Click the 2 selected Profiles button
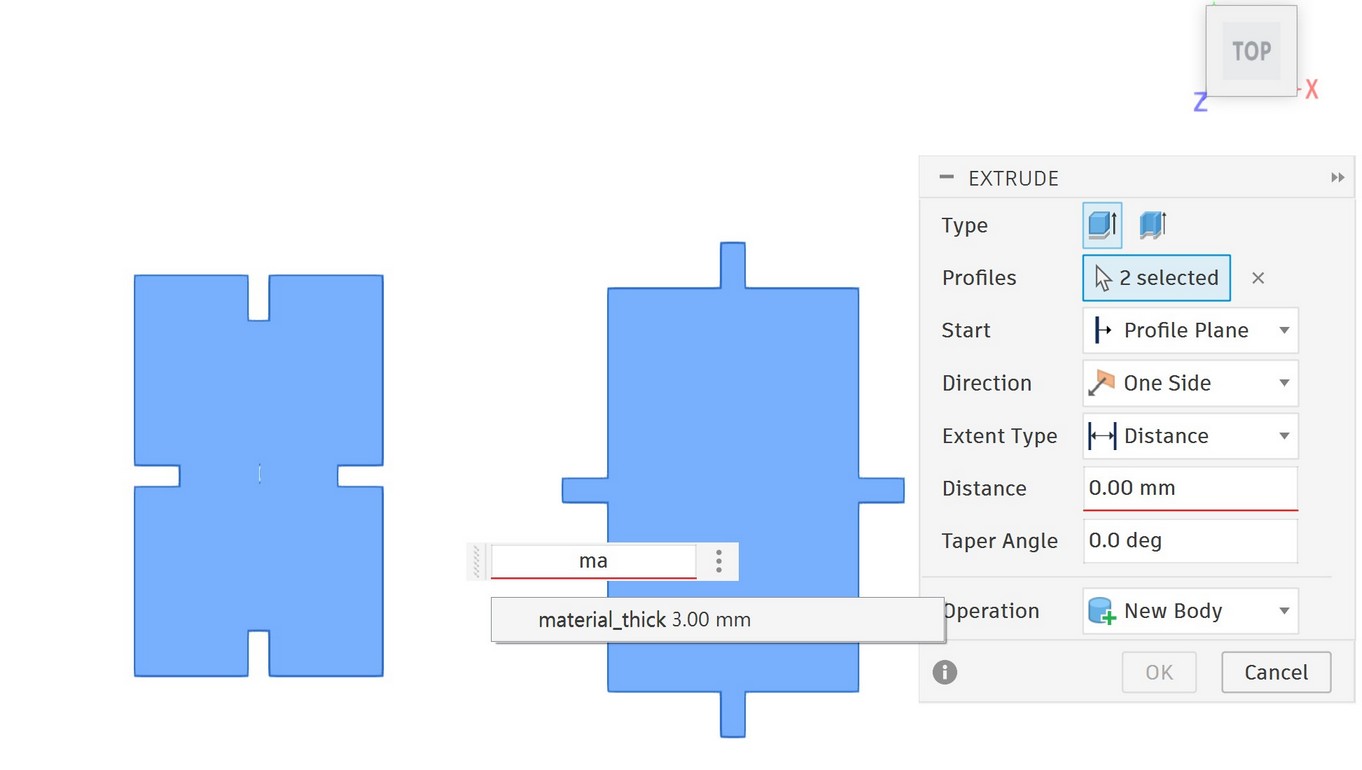Screen dimensions: 1362x770 pos(1156,278)
